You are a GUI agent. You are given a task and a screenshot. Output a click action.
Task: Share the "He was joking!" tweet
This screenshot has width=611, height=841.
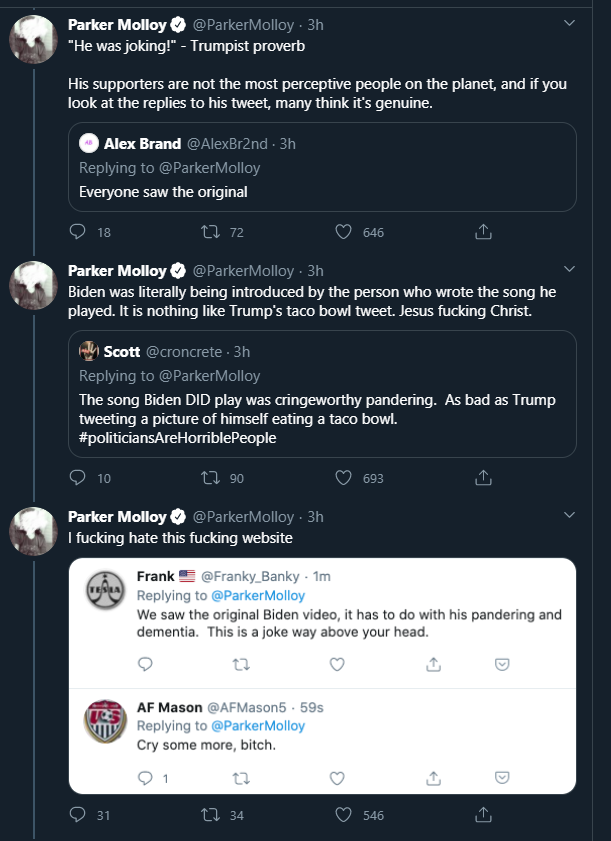483,232
